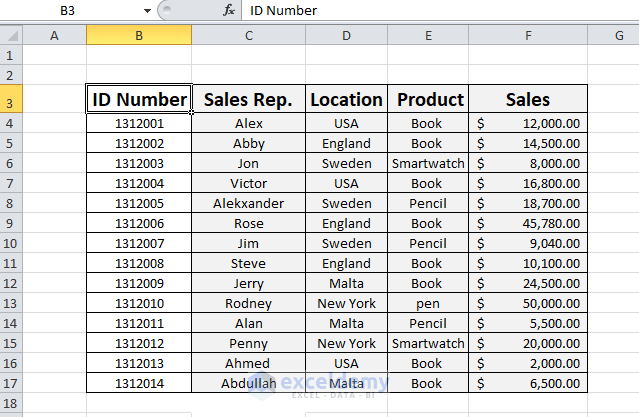Select row 3 header
This screenshot has height=417, width=639.
[x=11, y=99]
